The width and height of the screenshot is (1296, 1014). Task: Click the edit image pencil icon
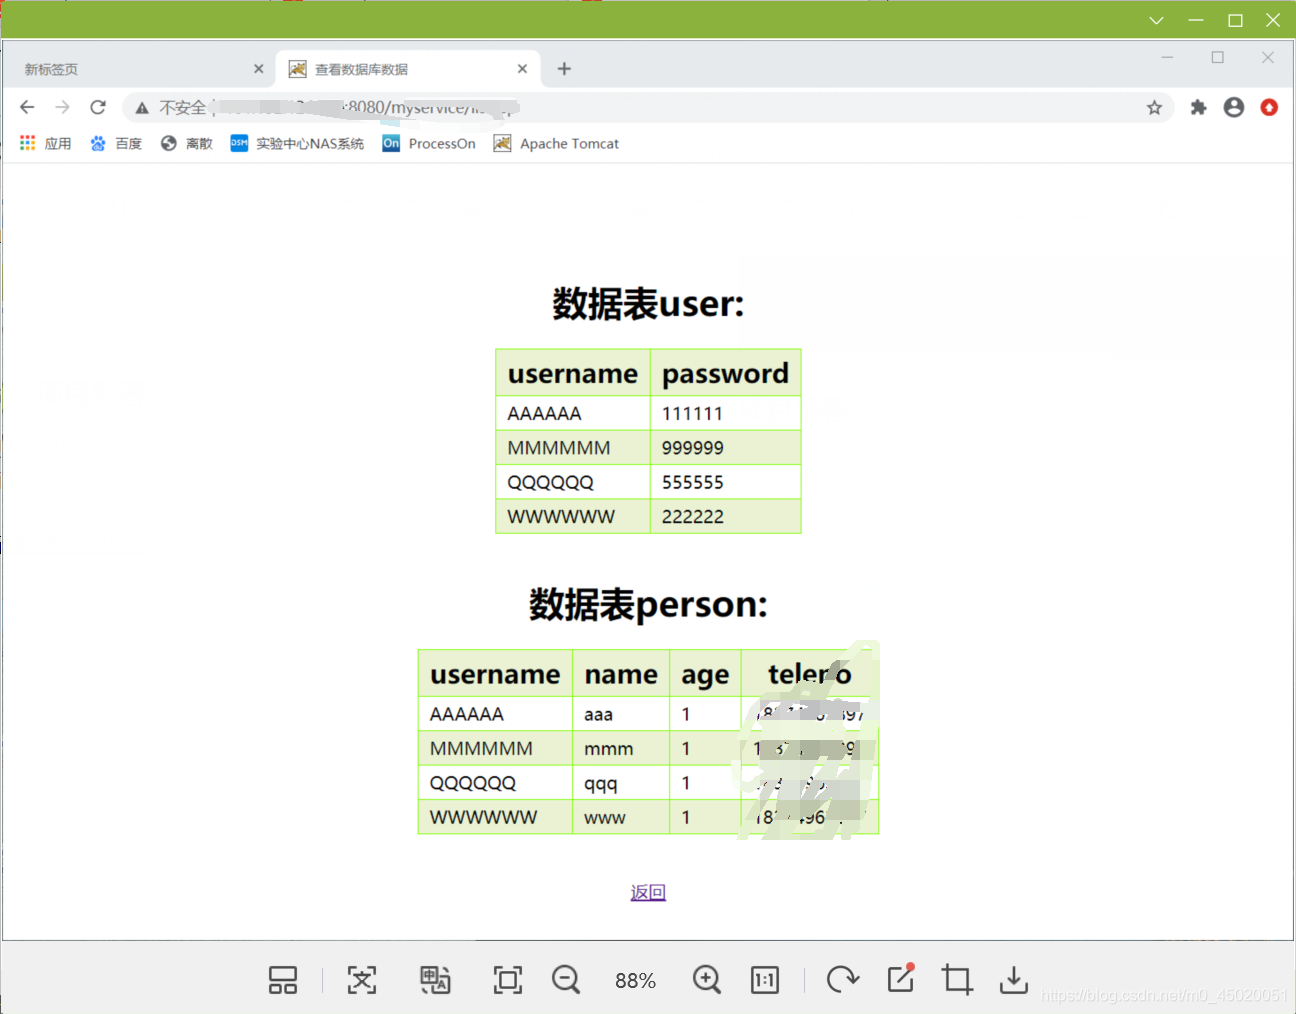click(x=901, y=978)
